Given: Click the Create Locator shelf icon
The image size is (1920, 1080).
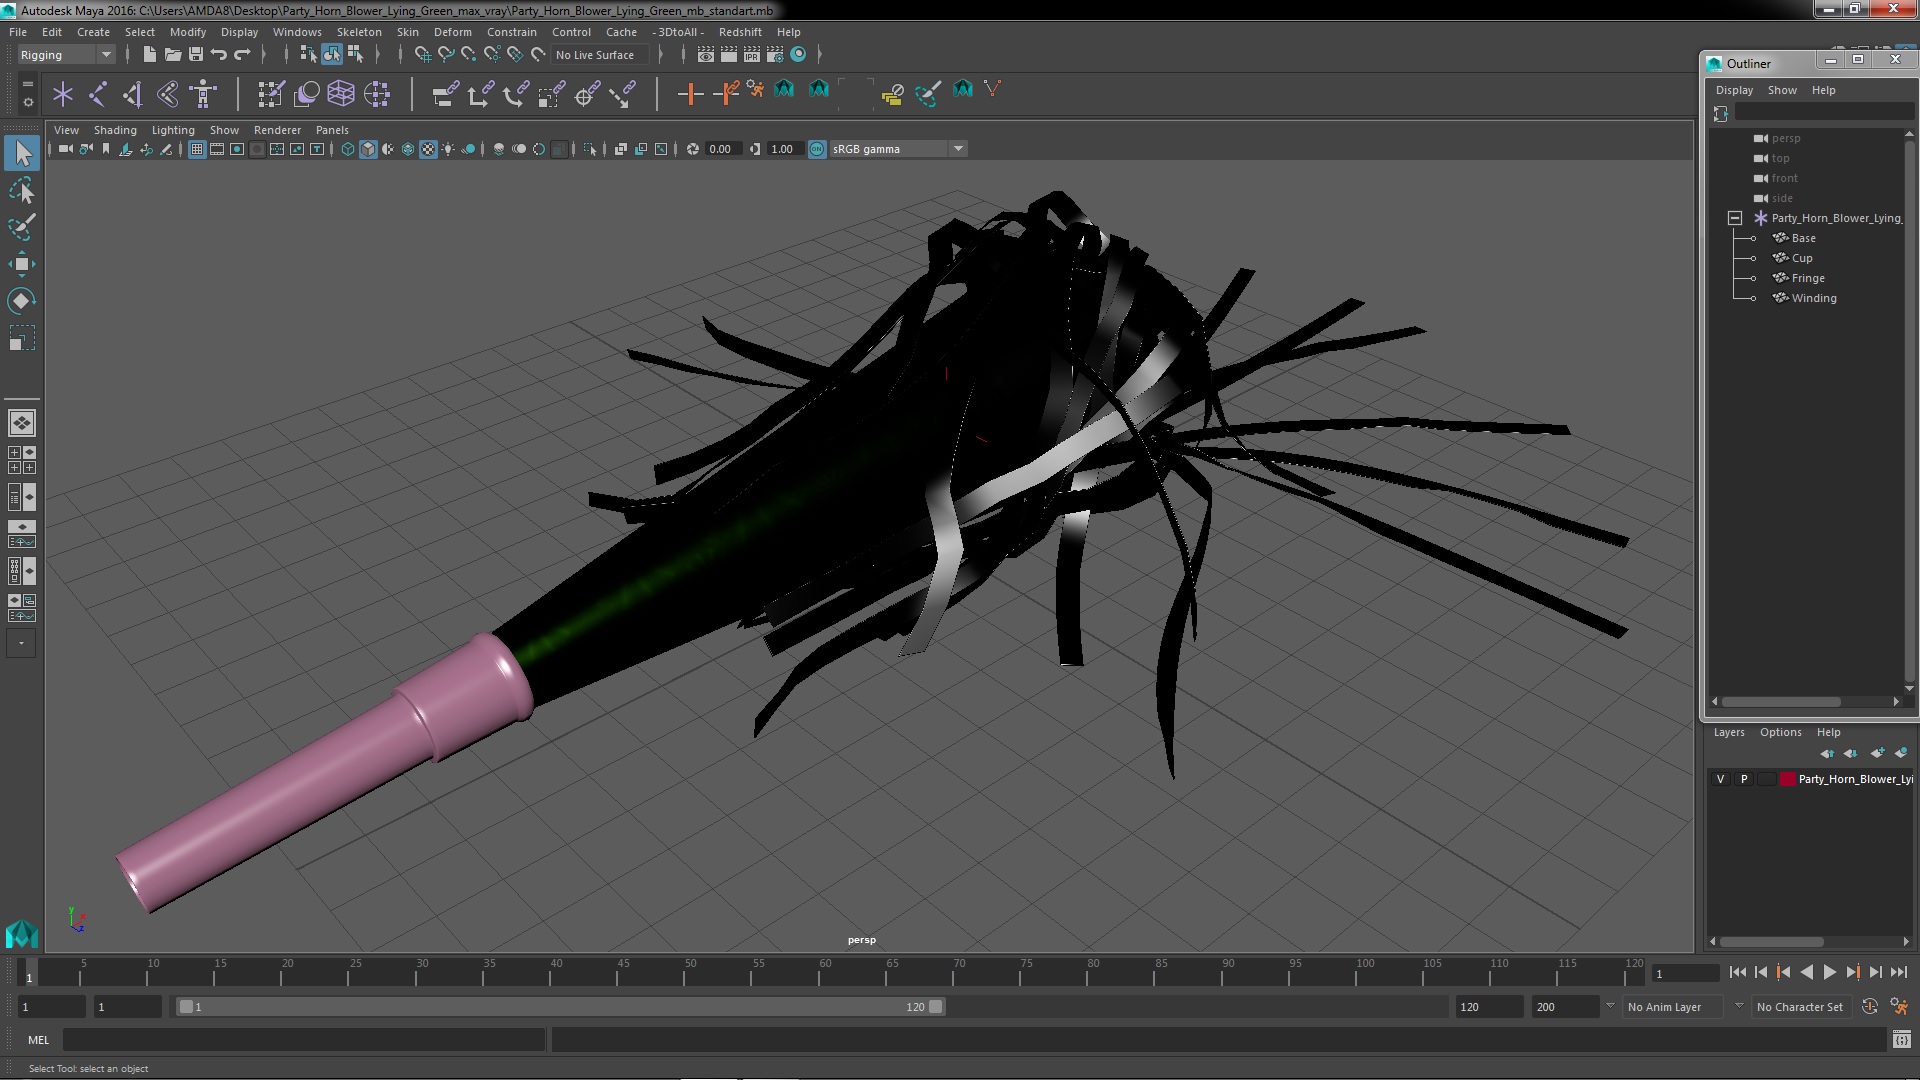Looking at the screenshot, I should tap(63, 94).
